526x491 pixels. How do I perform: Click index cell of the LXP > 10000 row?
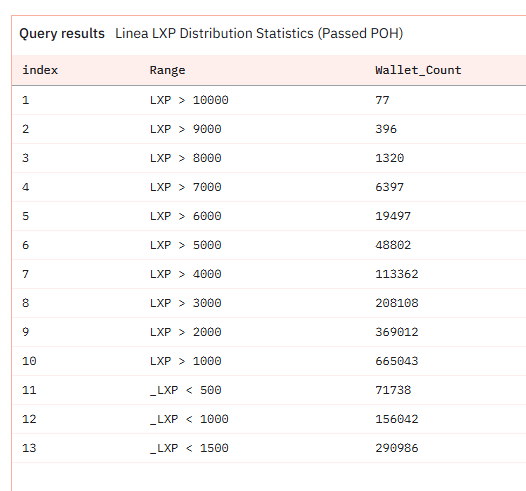tap(25, 100)
